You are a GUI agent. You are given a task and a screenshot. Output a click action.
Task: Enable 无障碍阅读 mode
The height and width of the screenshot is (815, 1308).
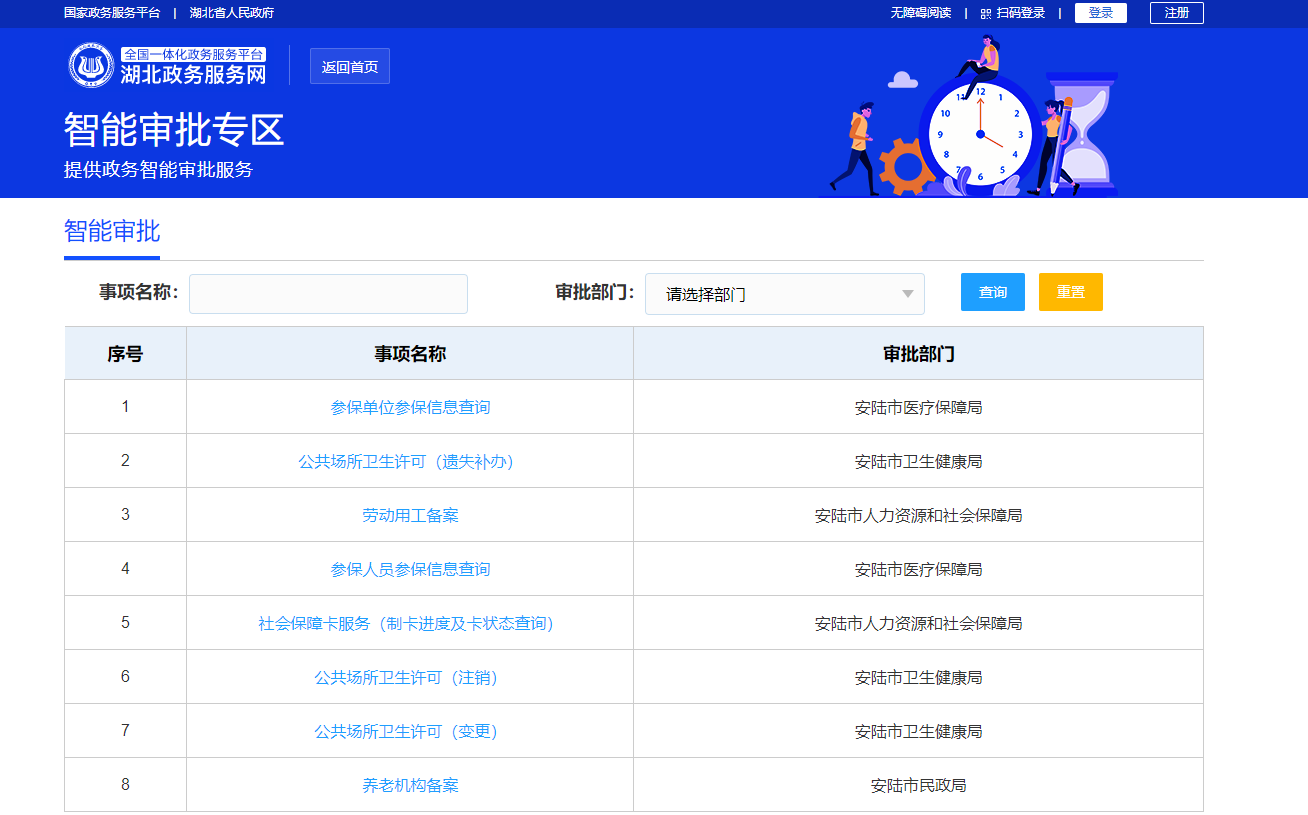920,13
